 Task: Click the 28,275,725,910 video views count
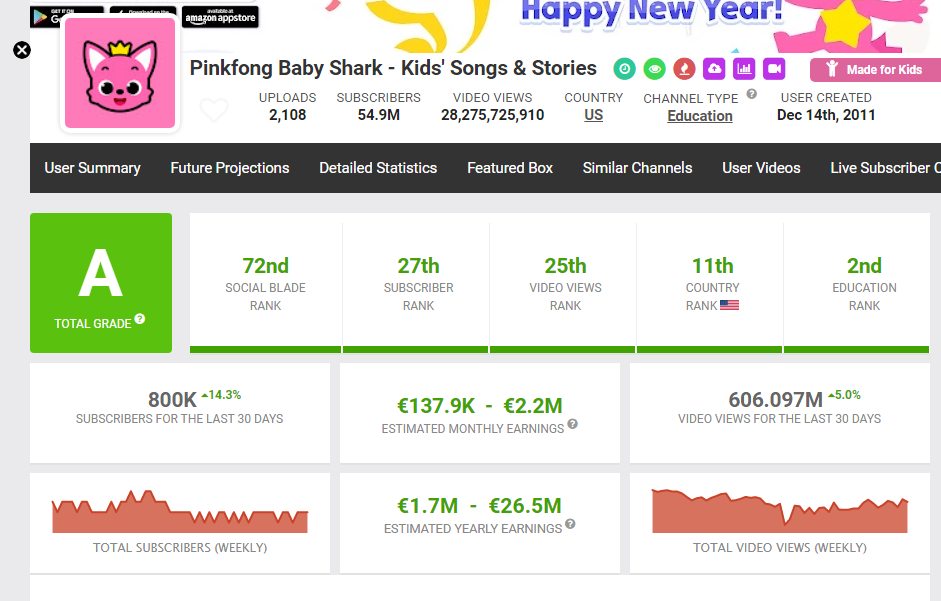[493, 115]
